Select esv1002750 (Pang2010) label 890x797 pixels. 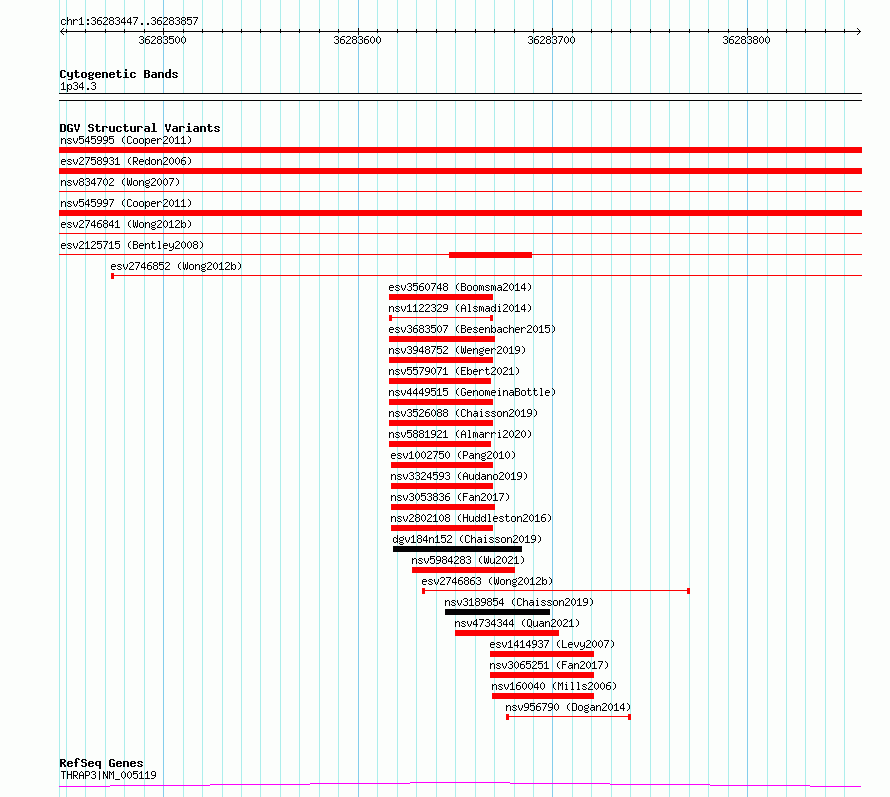pyautogui.click(x=453, y=455)
